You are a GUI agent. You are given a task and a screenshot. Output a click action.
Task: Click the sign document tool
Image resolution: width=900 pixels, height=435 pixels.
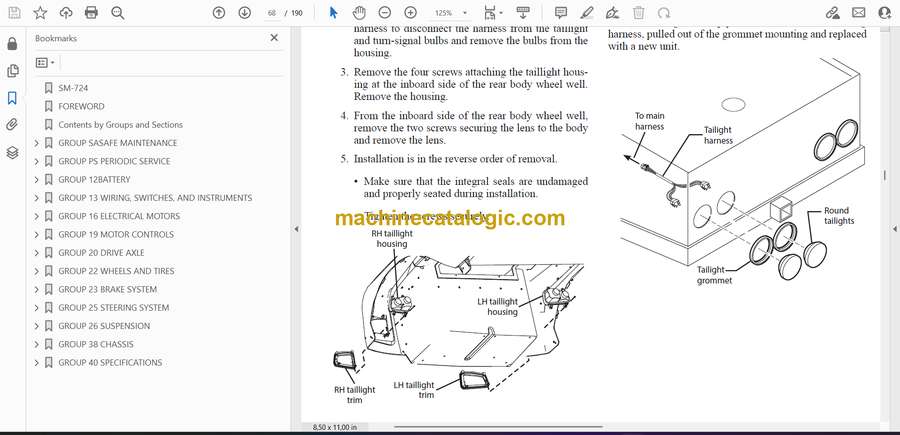[612, 13]
